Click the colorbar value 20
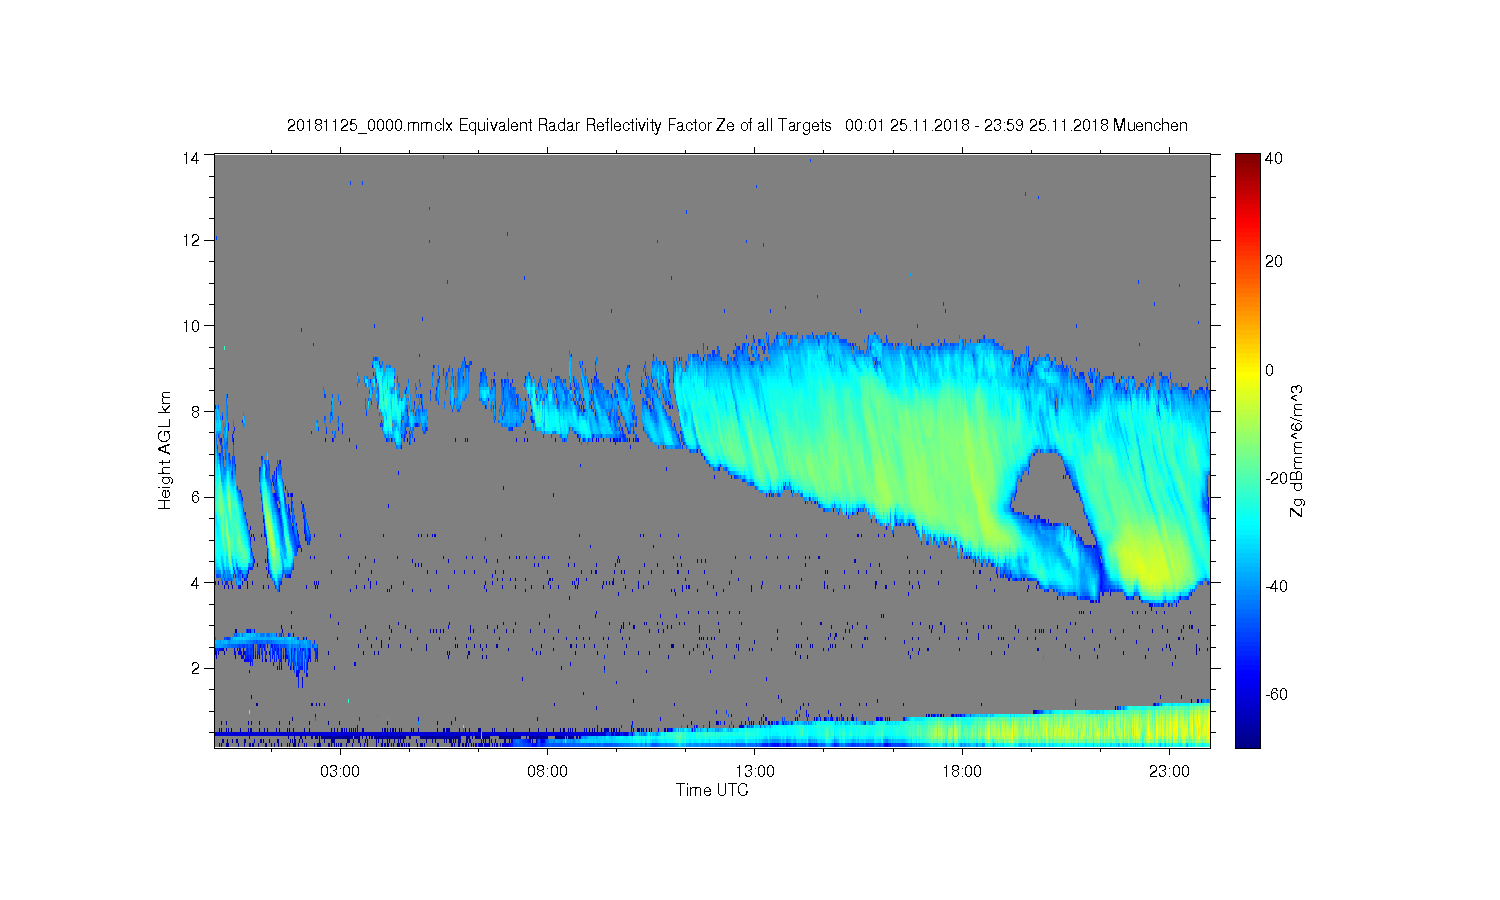 pyautogui.click(x=1274, y=262)
